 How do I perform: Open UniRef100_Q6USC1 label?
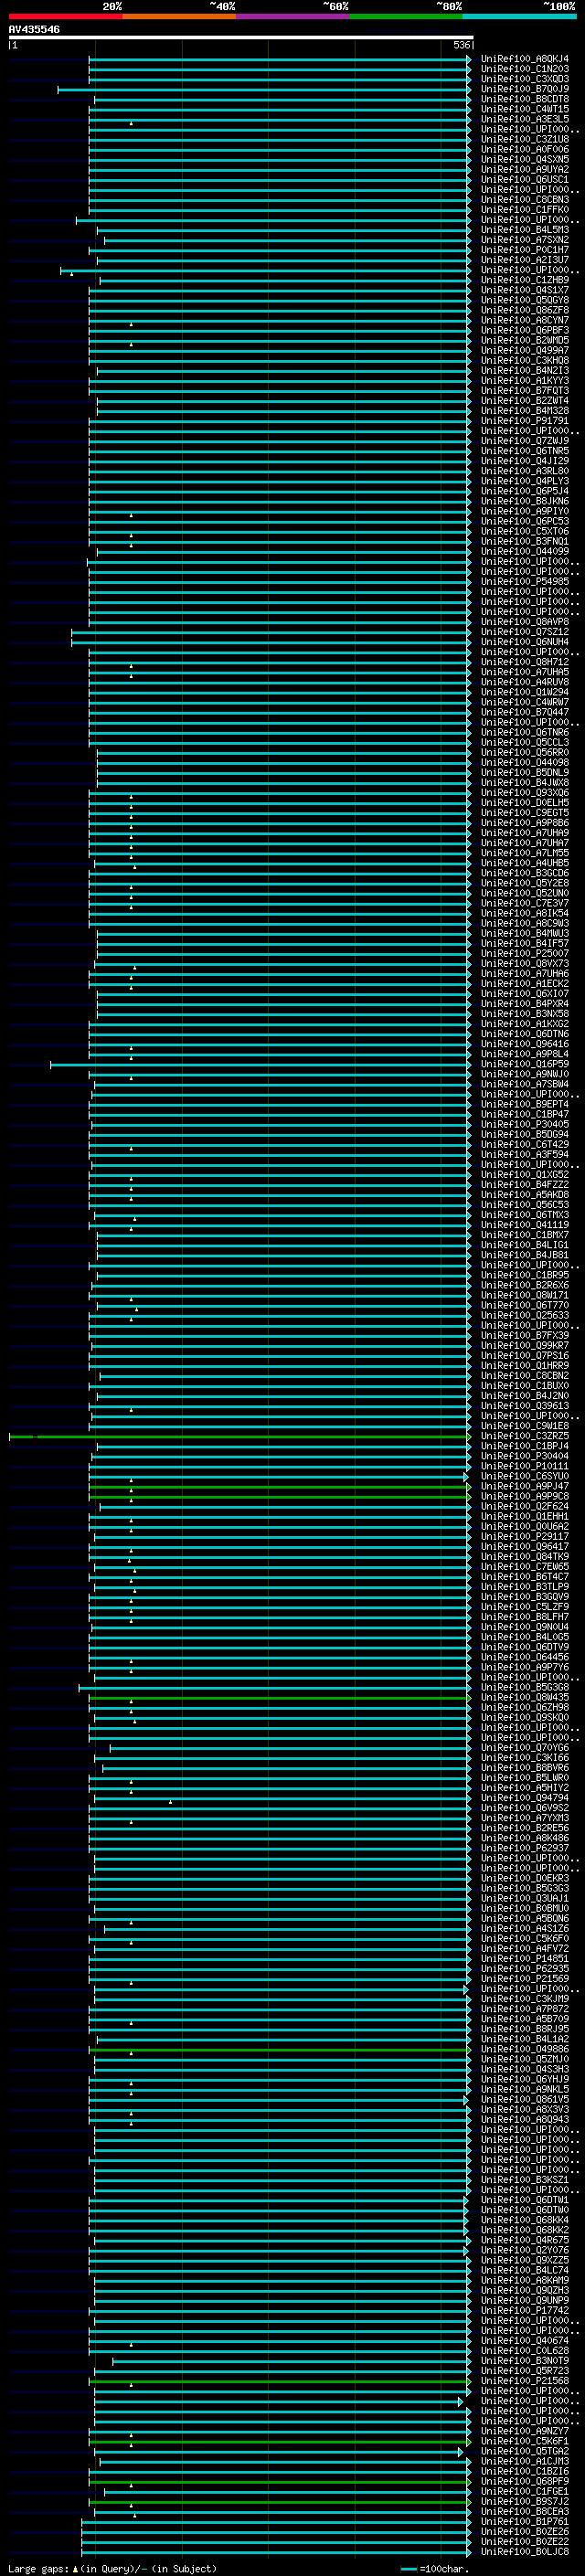click(525, 179)
